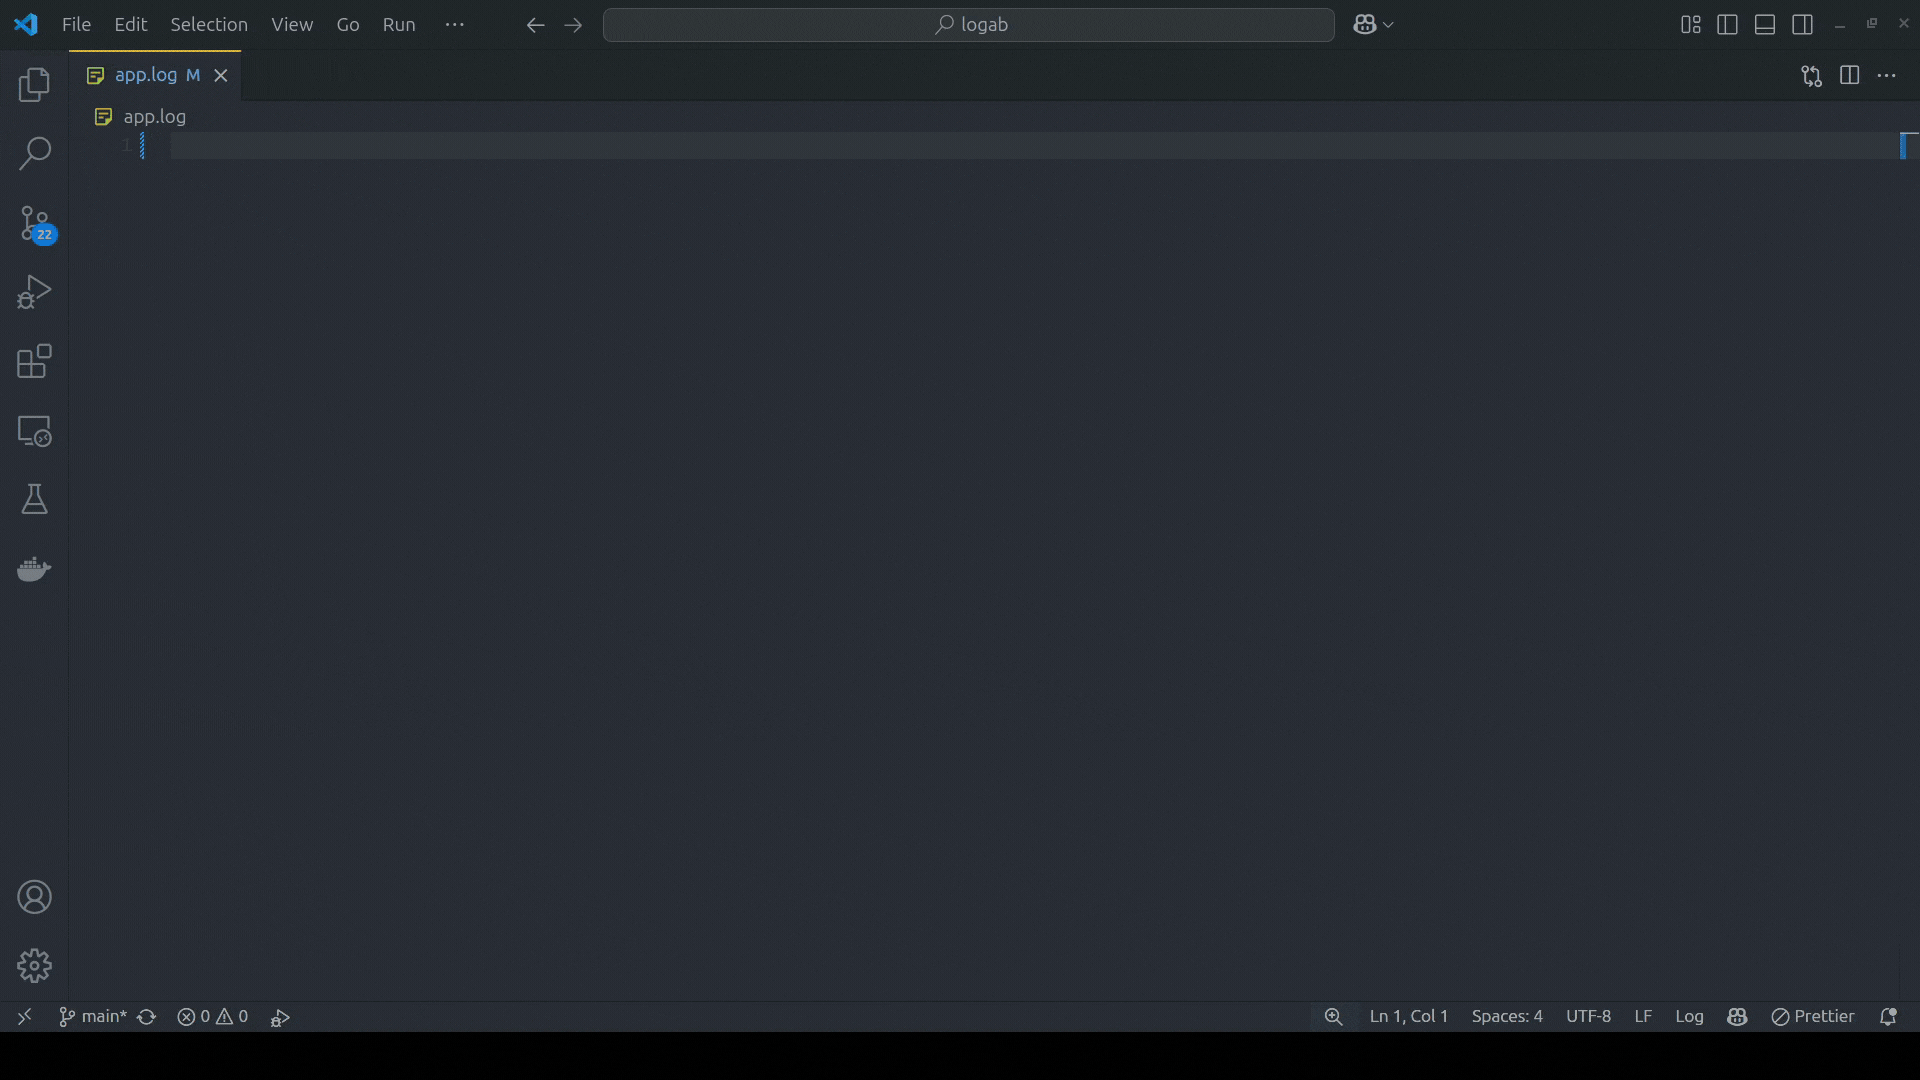Open the notifications bell
The width and height of the screenshot is (1920, 1080).
1888,1017
